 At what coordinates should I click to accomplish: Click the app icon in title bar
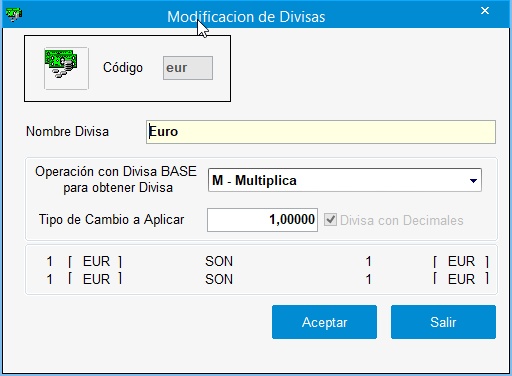[14, 14]
